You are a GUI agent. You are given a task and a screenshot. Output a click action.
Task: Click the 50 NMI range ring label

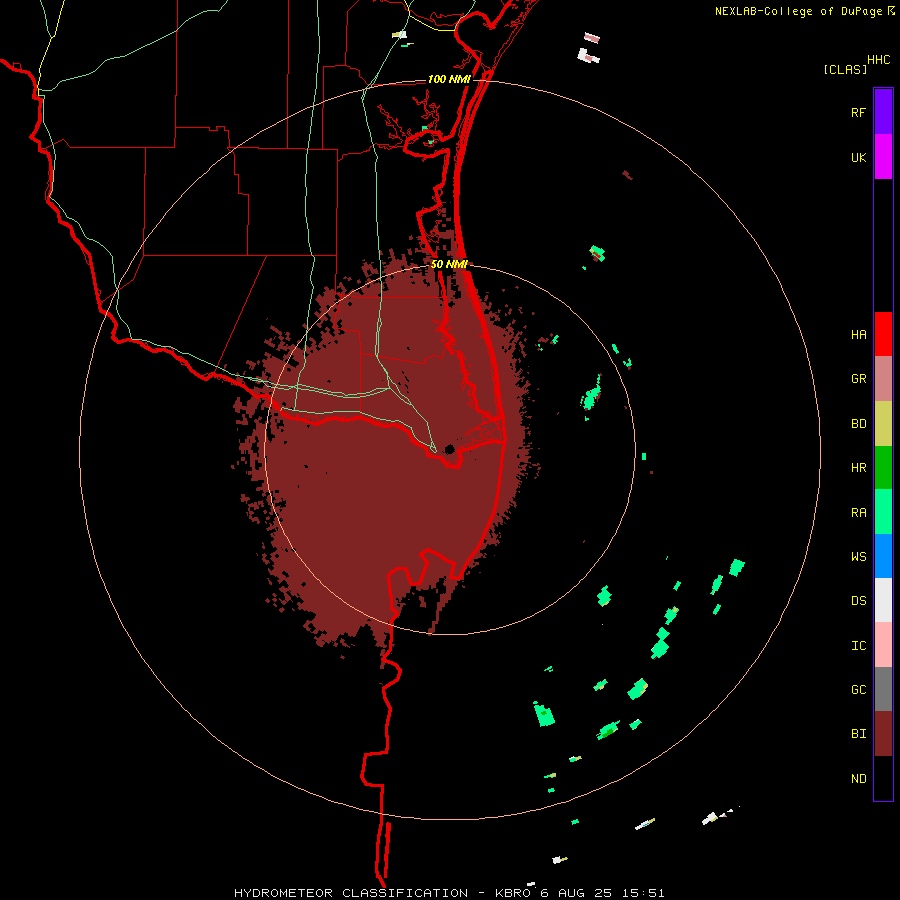coord(449,264)
